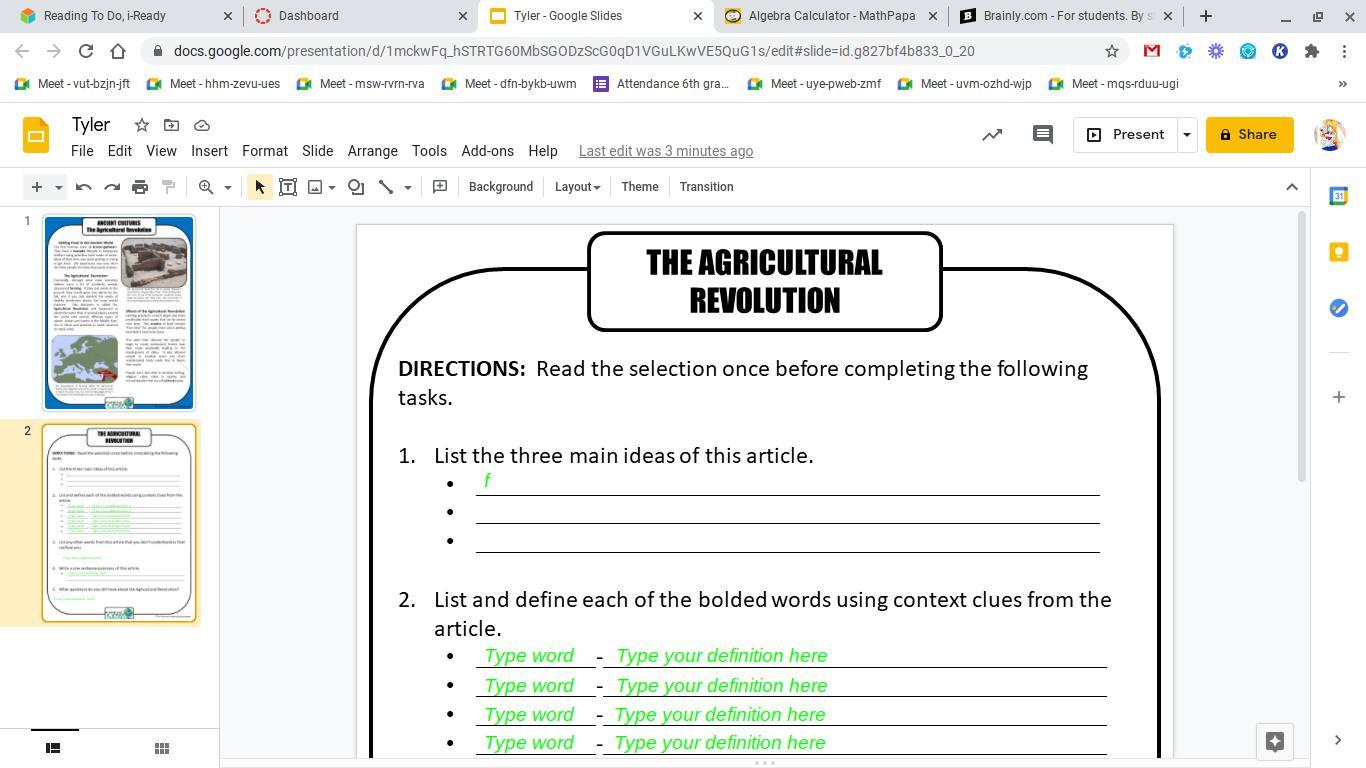Select the Text box tool
Image resolution: width=1366 pixels, height=768 pixels.
coord(288,187)
